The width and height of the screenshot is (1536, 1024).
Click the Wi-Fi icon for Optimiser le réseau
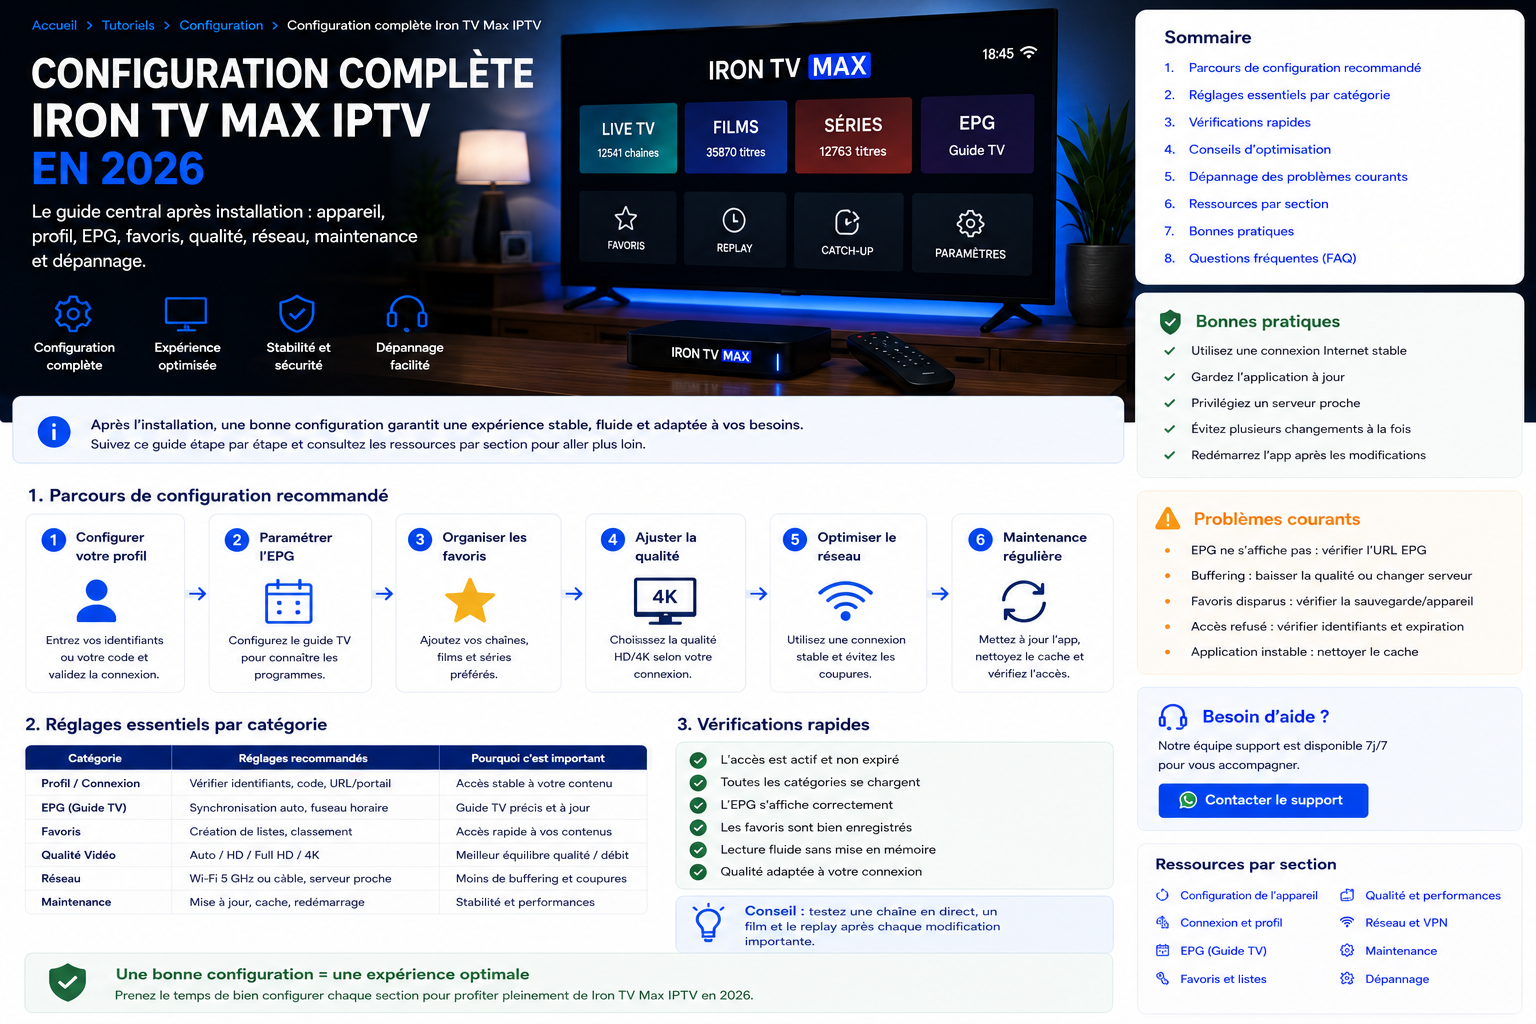coord(846,601)
